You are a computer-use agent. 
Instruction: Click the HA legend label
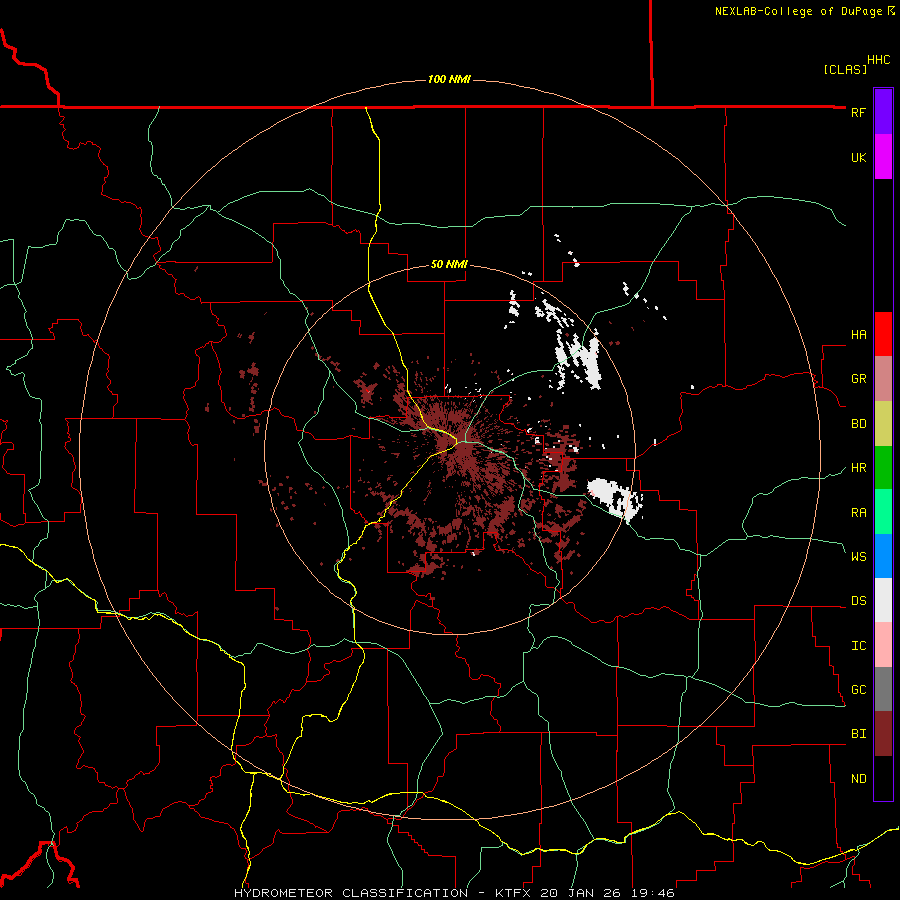(858, 334)
